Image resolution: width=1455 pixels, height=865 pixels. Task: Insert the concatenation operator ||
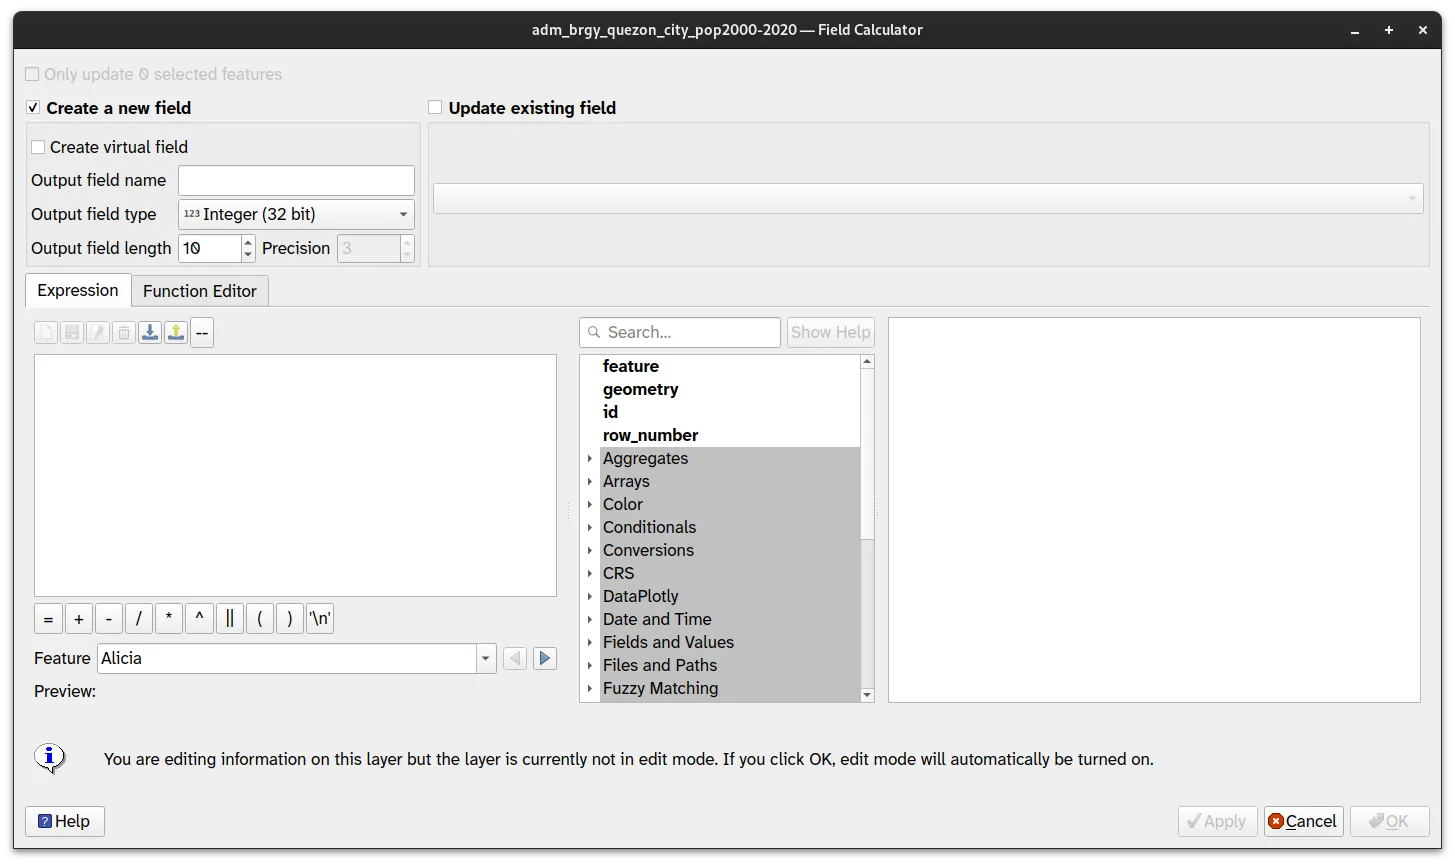tap(229, 618)
